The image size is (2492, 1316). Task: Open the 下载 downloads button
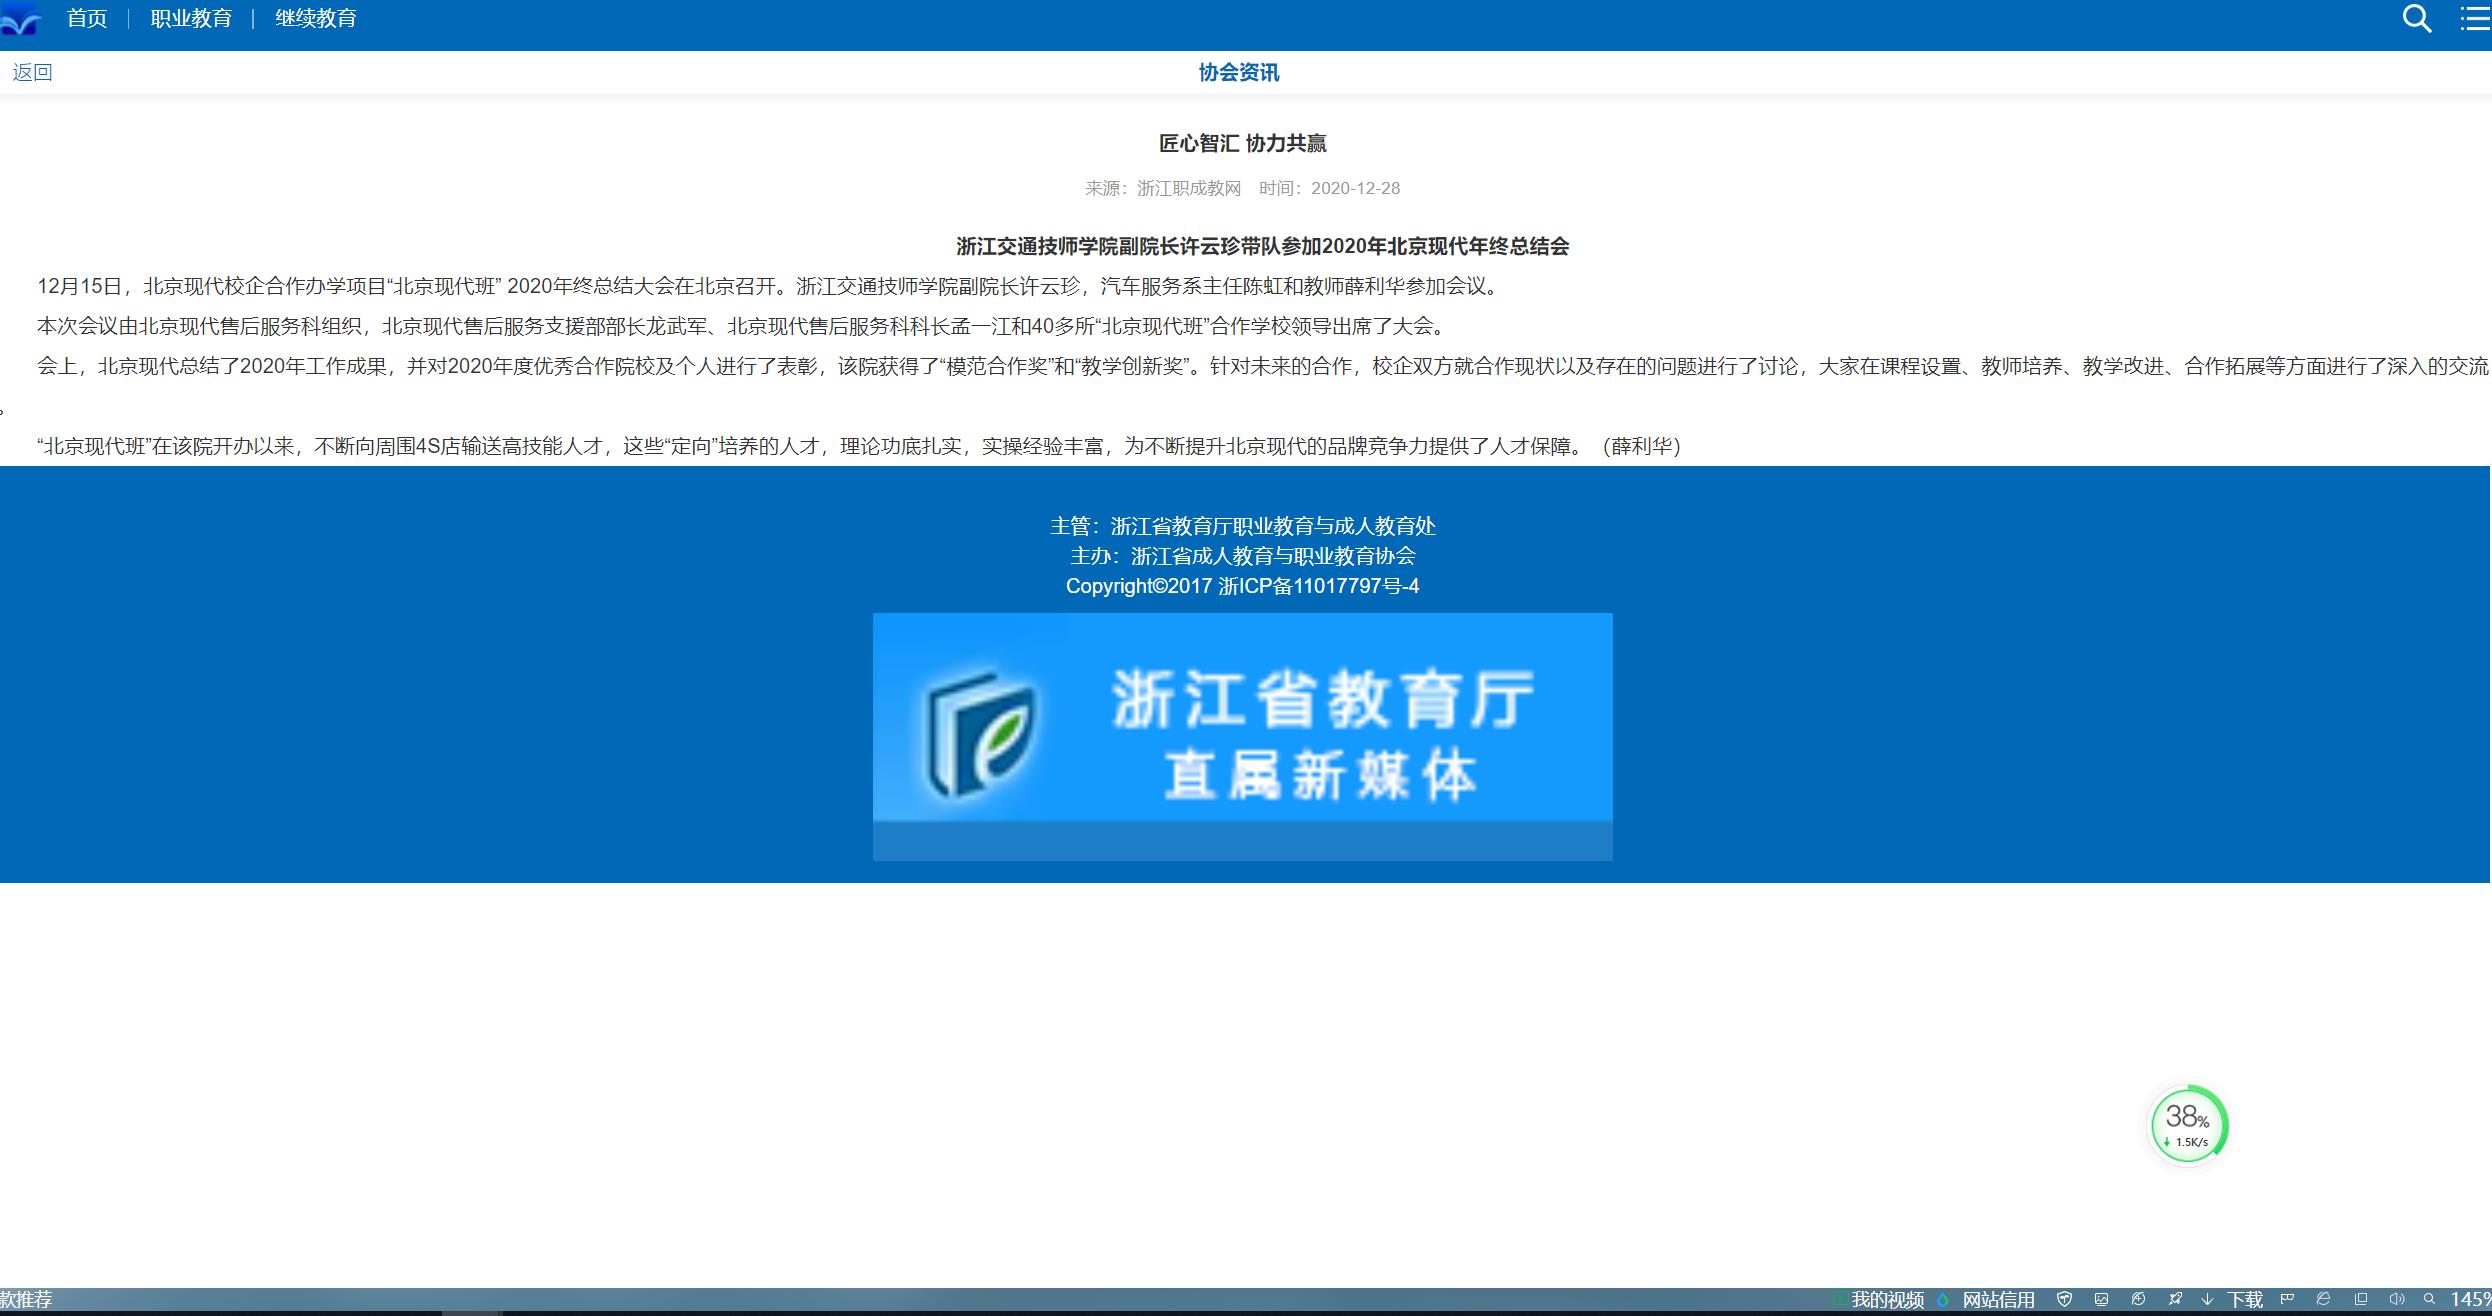[2233, 1300]
